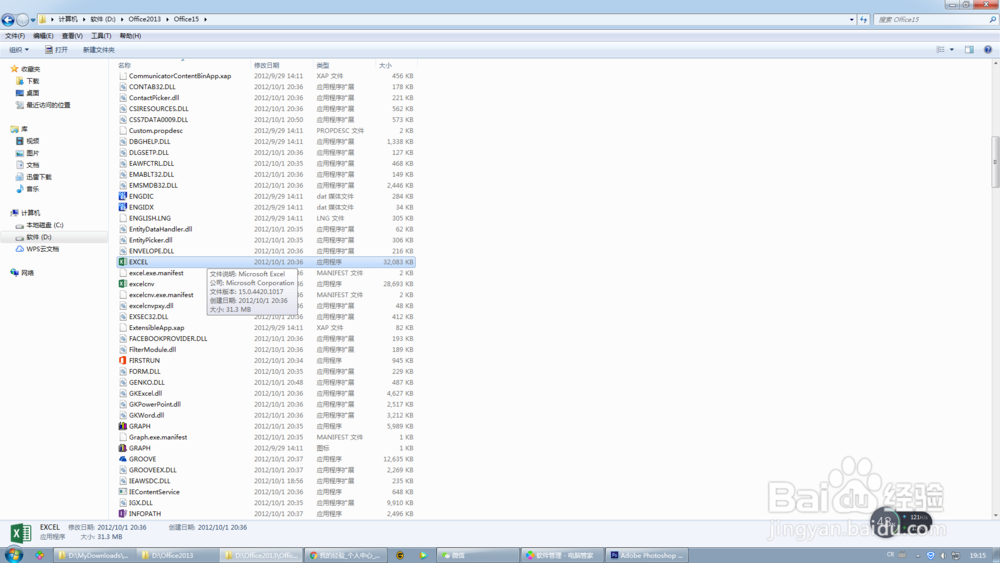Click the vertical scrollbar thumb
This screenshot has width=1000, height=563.
click(995, 162)
